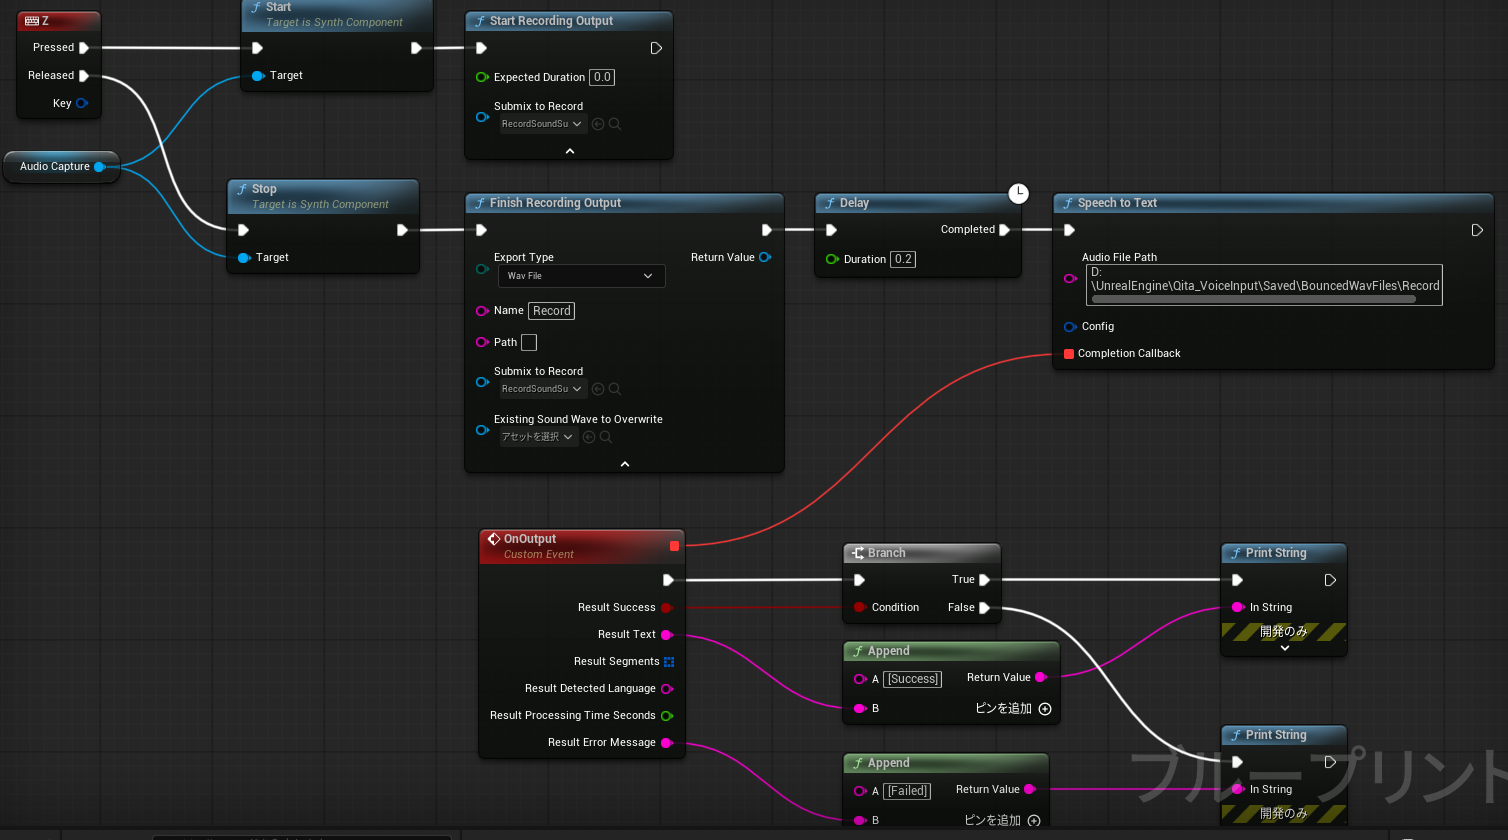Click ピンを追加 on the Success Append node
This screenshot has width=1508, height=840.
[1045, 708]
